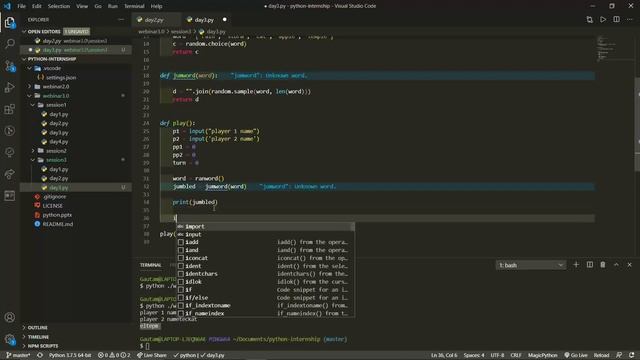Click Spaces: 4 indentation setting
640x360 pixels.
474,355
